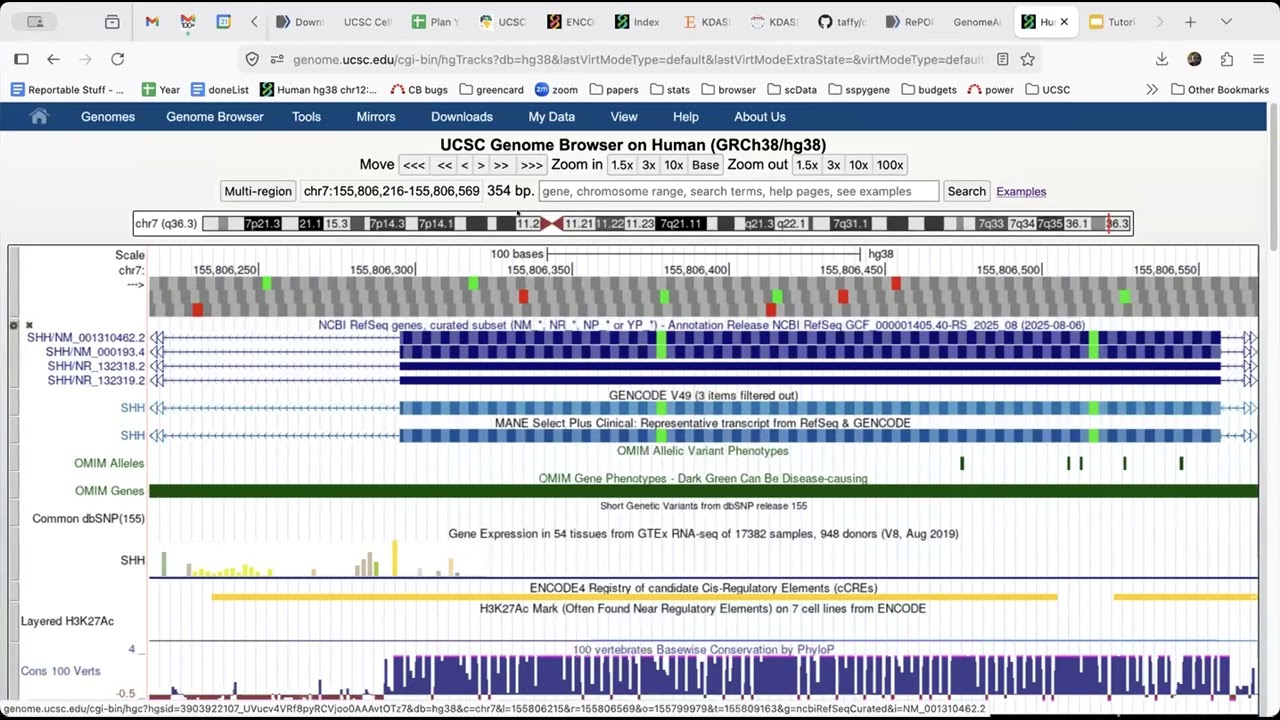This screenshot has height=720, width=1280.
Task: Move far left with the <<< button
Action: click(x=414, y=165)
